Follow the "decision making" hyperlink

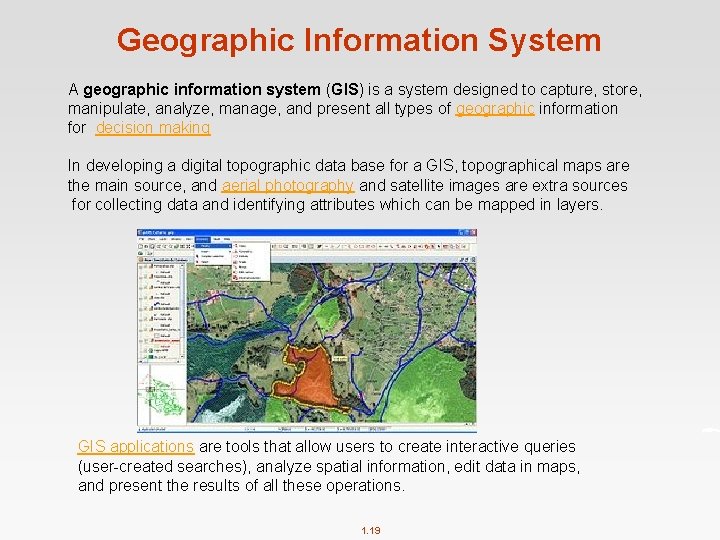pyautogui.click(x=153, y=128)
